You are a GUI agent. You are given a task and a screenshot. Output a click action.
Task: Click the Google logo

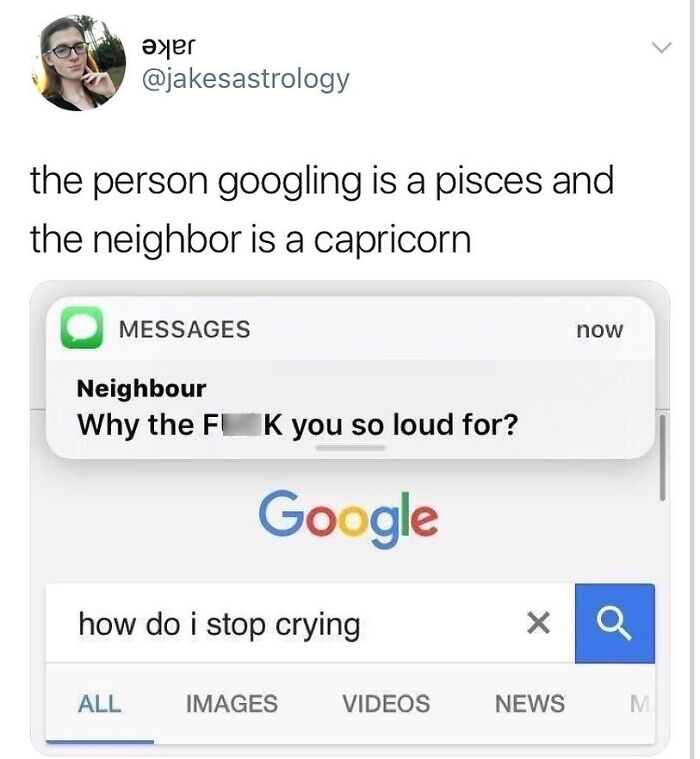click(x=349, y=519)
